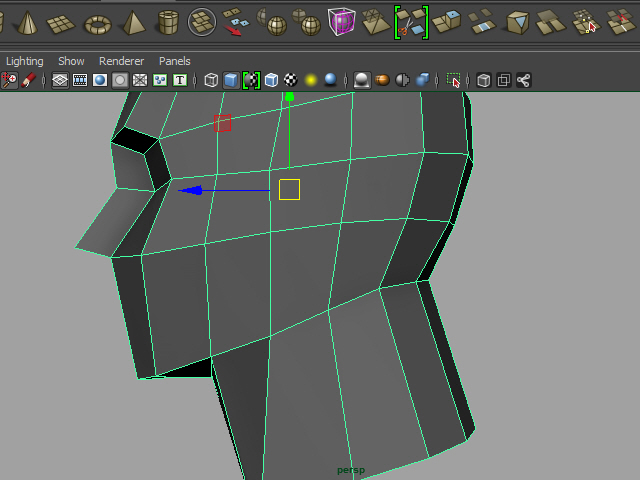Viewport: 640px width, 480px height.
Task: Click the polygon cone shelf icon
Action: coord(28,22)
